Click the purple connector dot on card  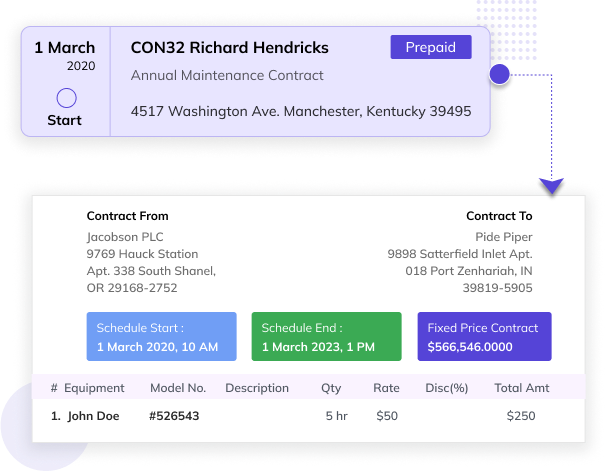500,74
